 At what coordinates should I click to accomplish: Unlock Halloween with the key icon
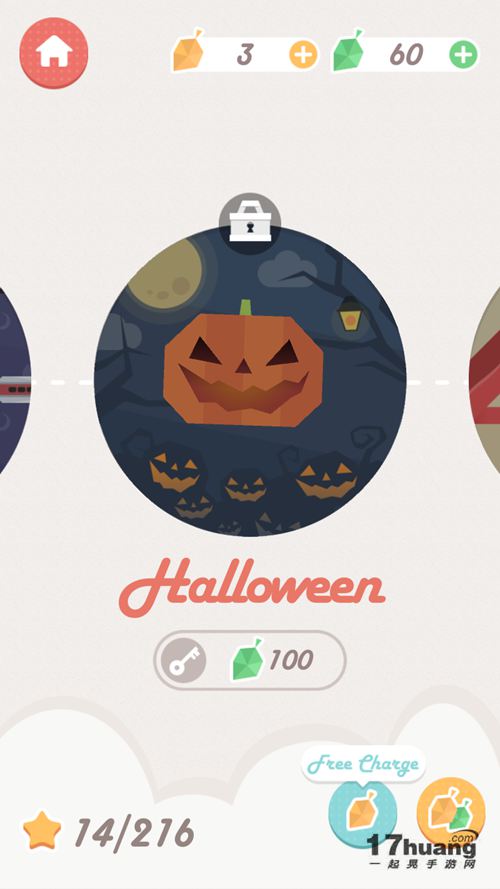point(183,661)
